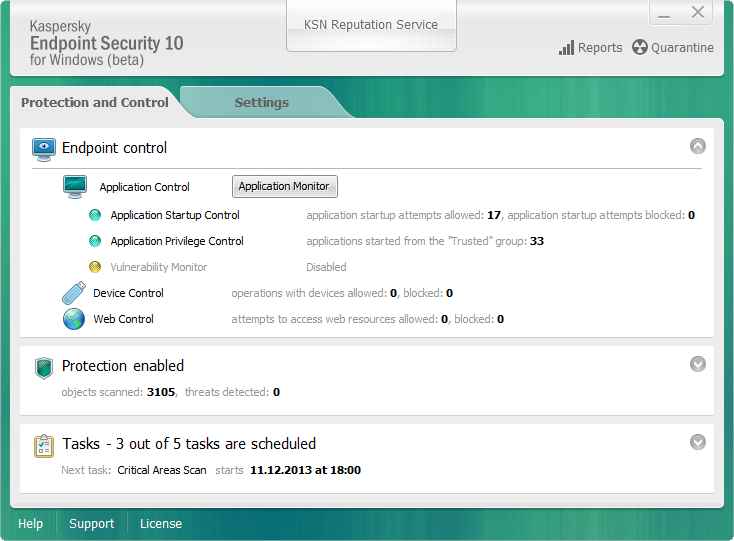Click the Web Control globe icon
This screenshot has height=541, width=734.
pos(74,319)
